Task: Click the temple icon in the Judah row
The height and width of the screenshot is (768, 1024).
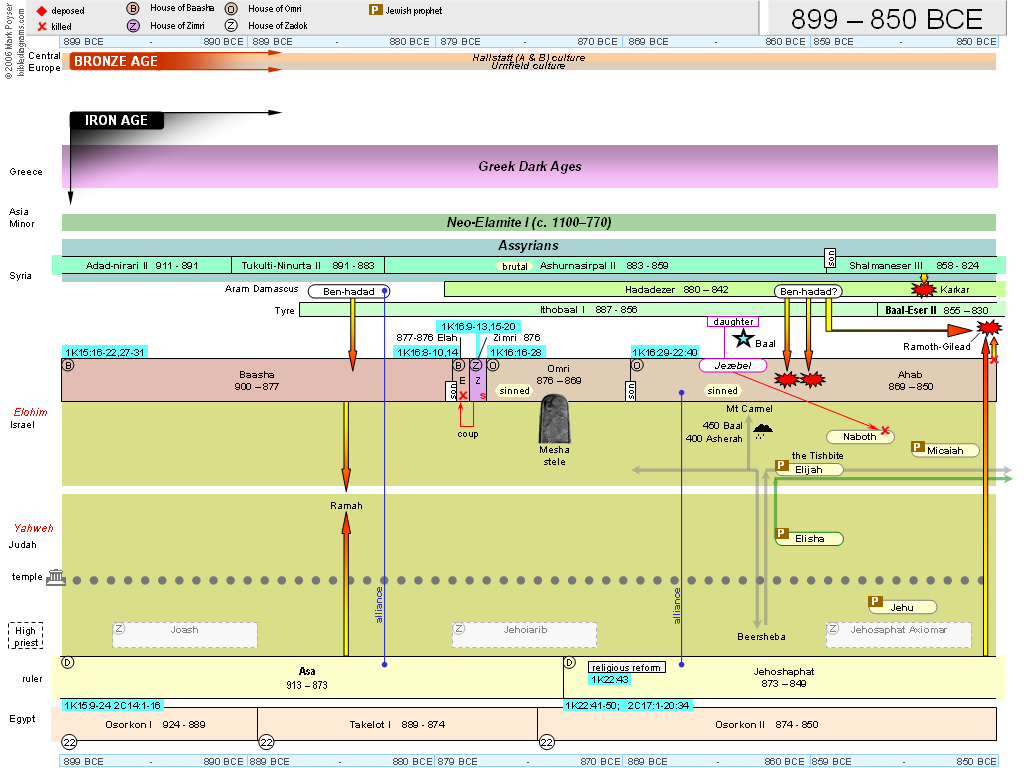Action: 55,579
